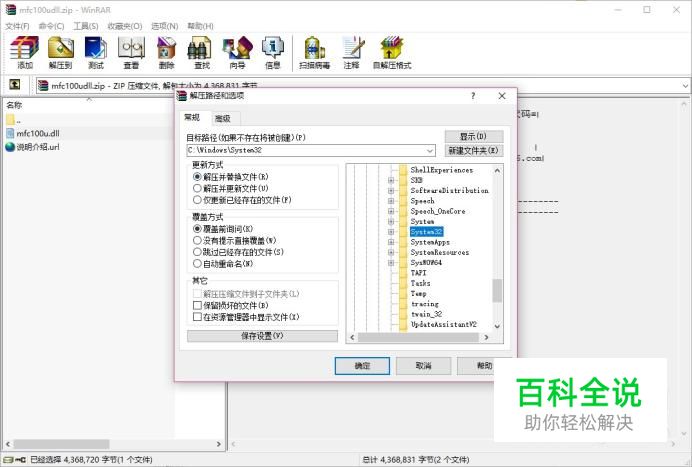The height and width of the screenshot is (467, 692).
Task: Select 解压并替换文件 radio button
Action: [x=197, y=177]
